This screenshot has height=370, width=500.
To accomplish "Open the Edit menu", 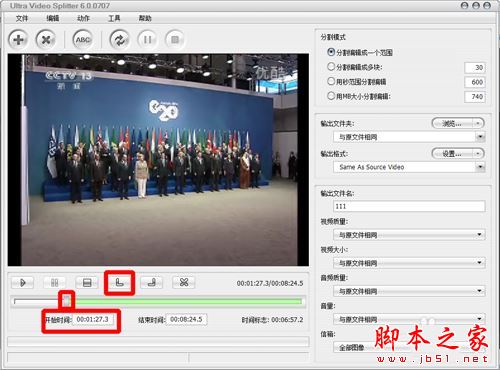I will (x=53, y=18).
